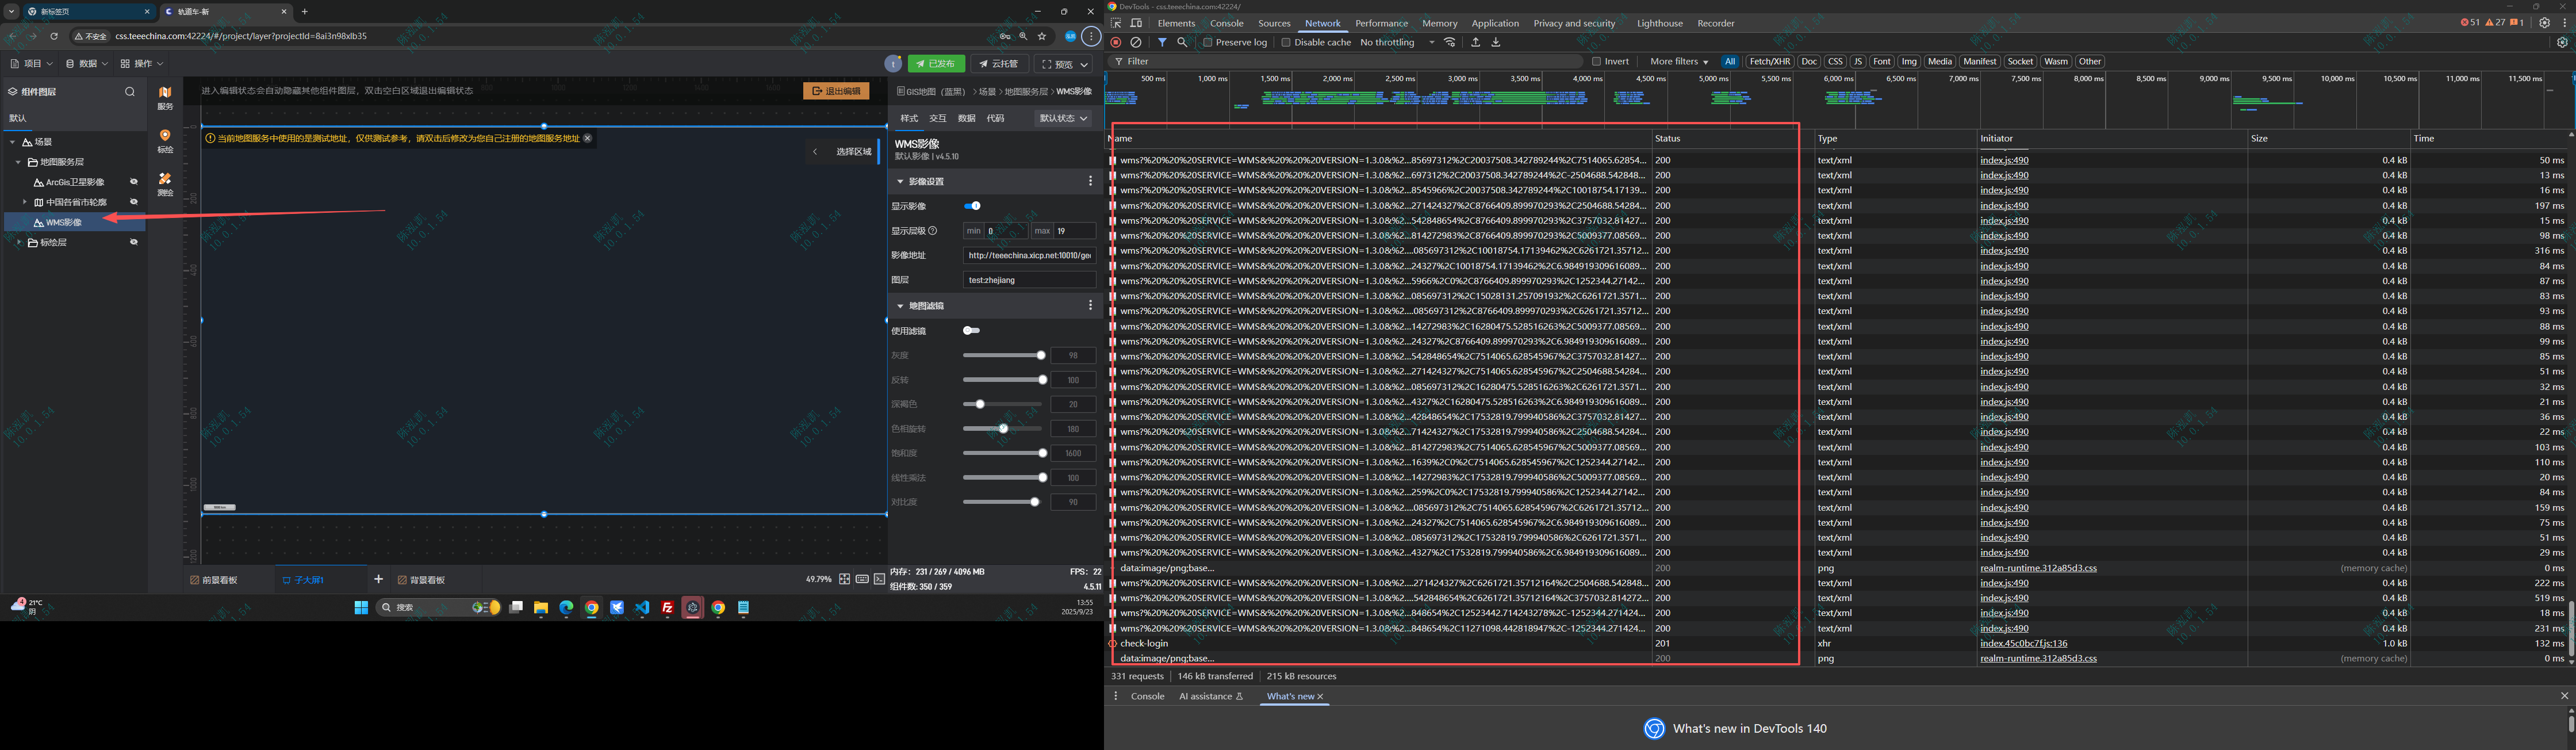Click the import HAR upload icon

click(1475, 42)
